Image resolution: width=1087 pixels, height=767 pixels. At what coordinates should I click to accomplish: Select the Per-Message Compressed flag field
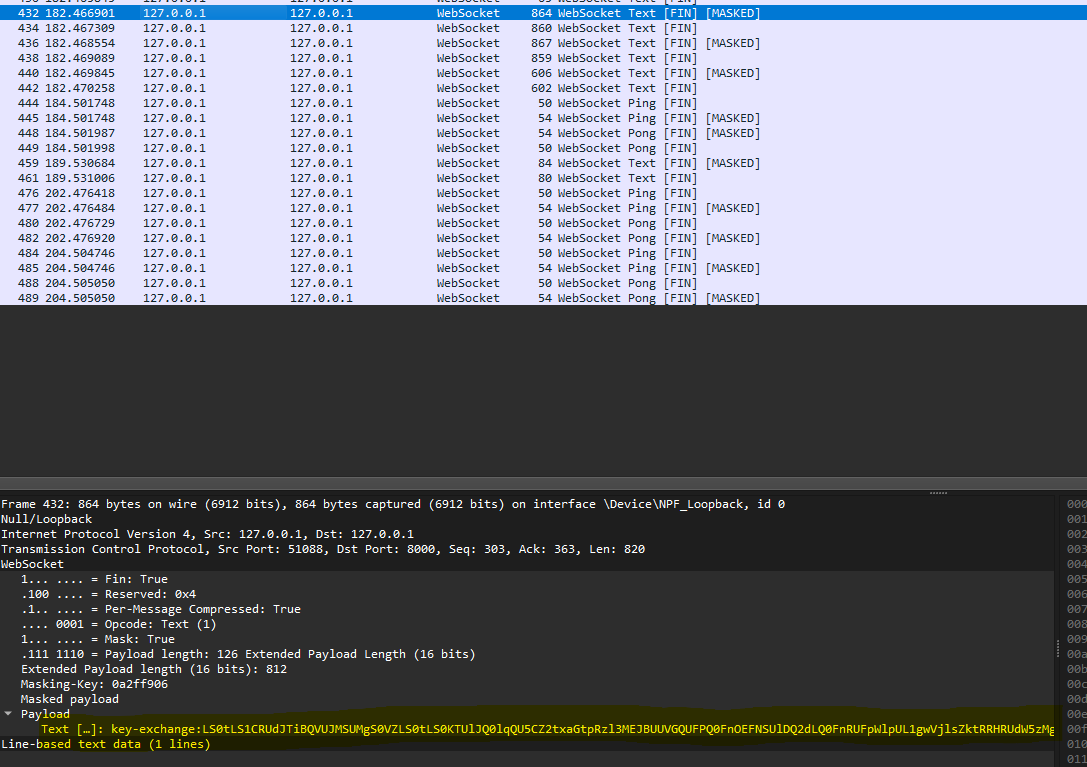click(160, 609)
